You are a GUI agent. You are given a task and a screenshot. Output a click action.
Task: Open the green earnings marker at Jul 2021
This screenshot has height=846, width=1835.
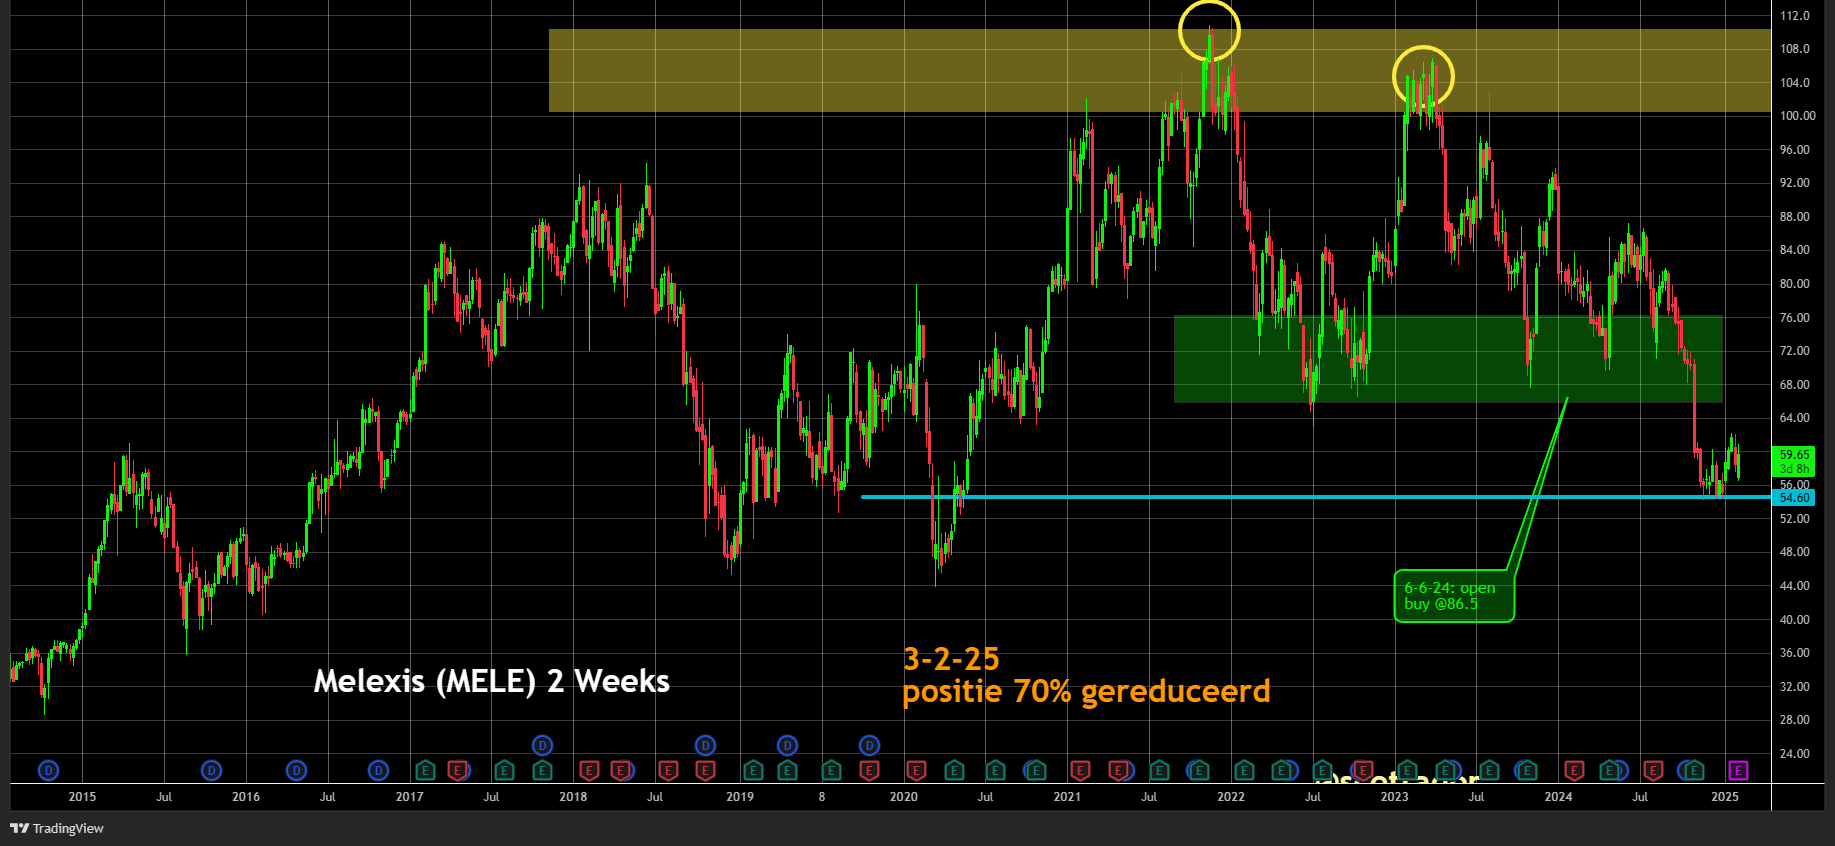1159,770
